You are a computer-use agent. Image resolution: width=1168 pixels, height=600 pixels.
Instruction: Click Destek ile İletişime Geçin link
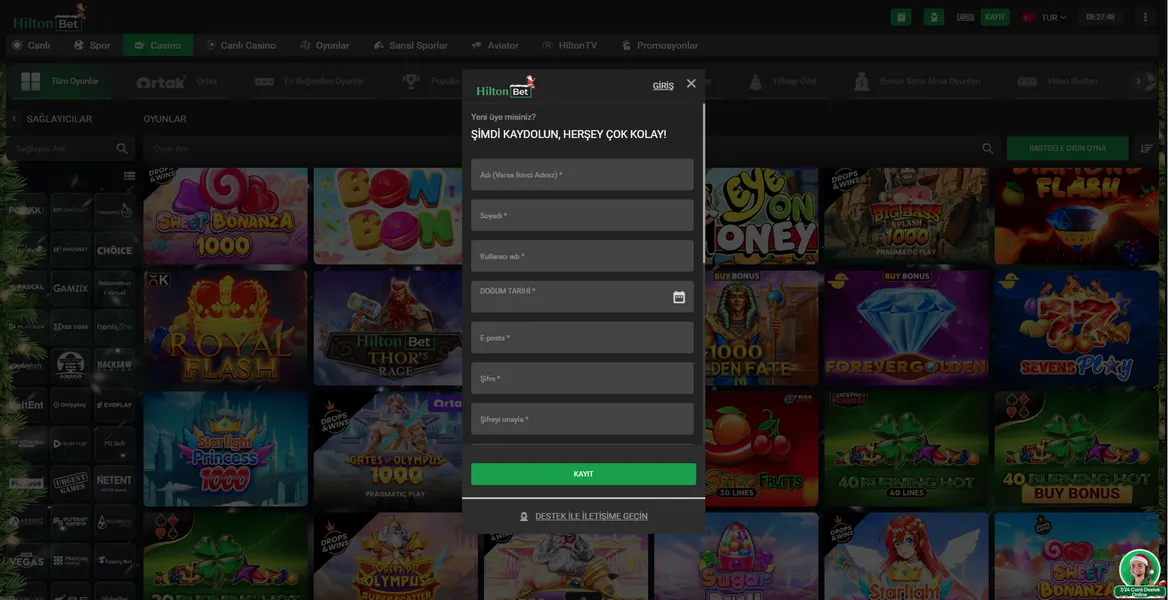(x=591, y=516)
